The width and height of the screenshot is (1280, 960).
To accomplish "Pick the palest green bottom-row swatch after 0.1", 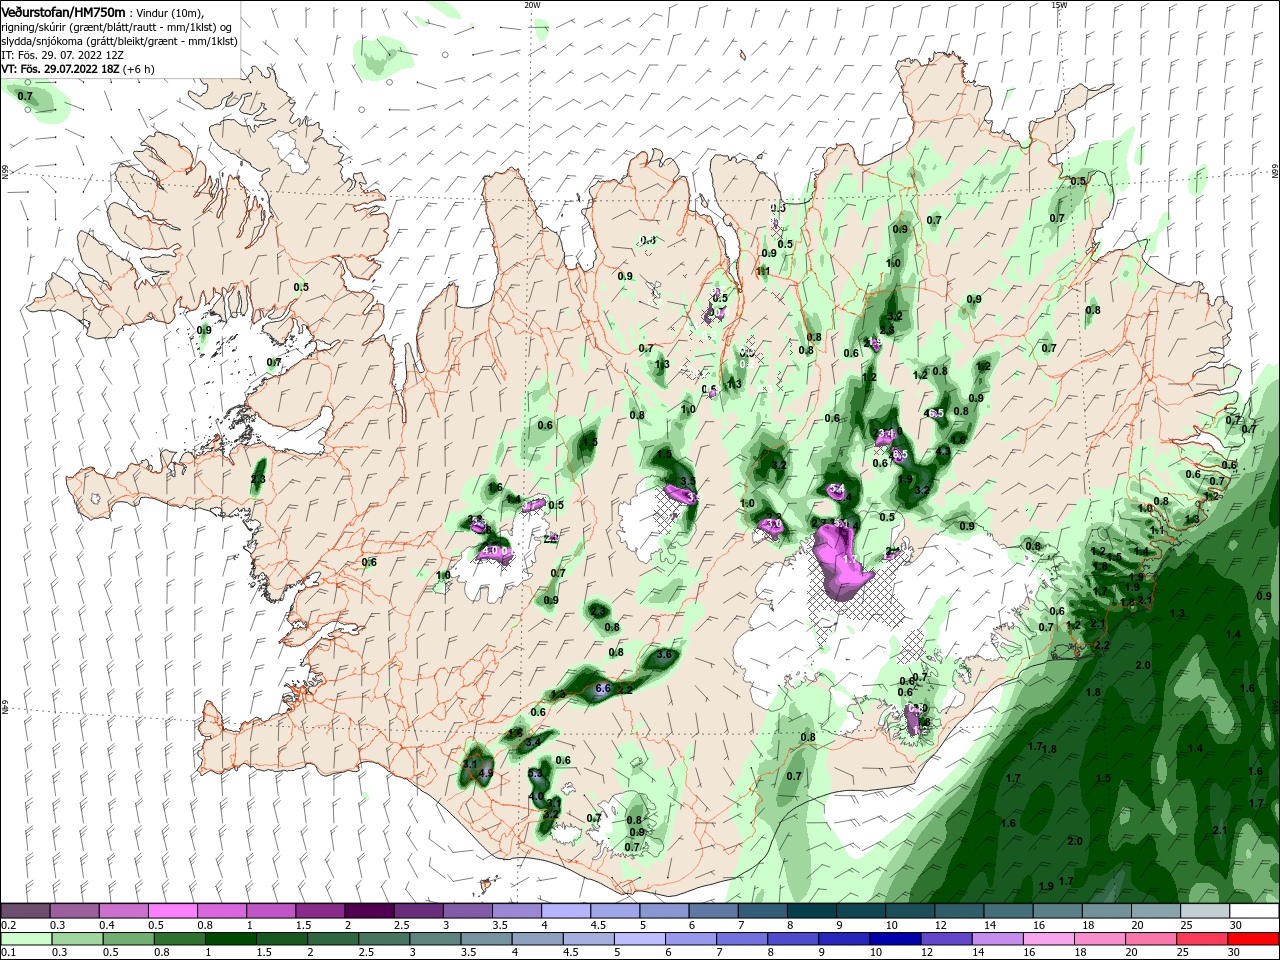I will [25, 938].
